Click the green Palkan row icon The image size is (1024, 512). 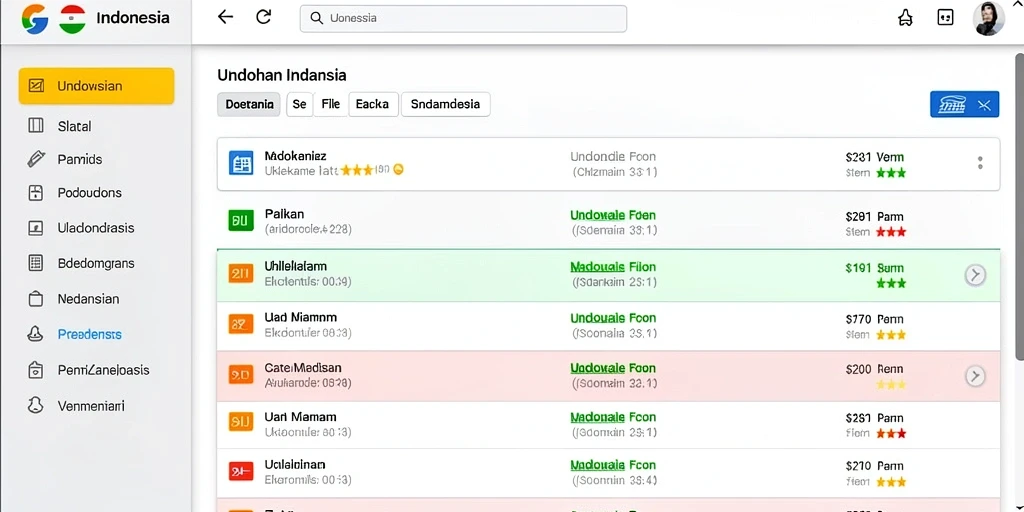241,220
